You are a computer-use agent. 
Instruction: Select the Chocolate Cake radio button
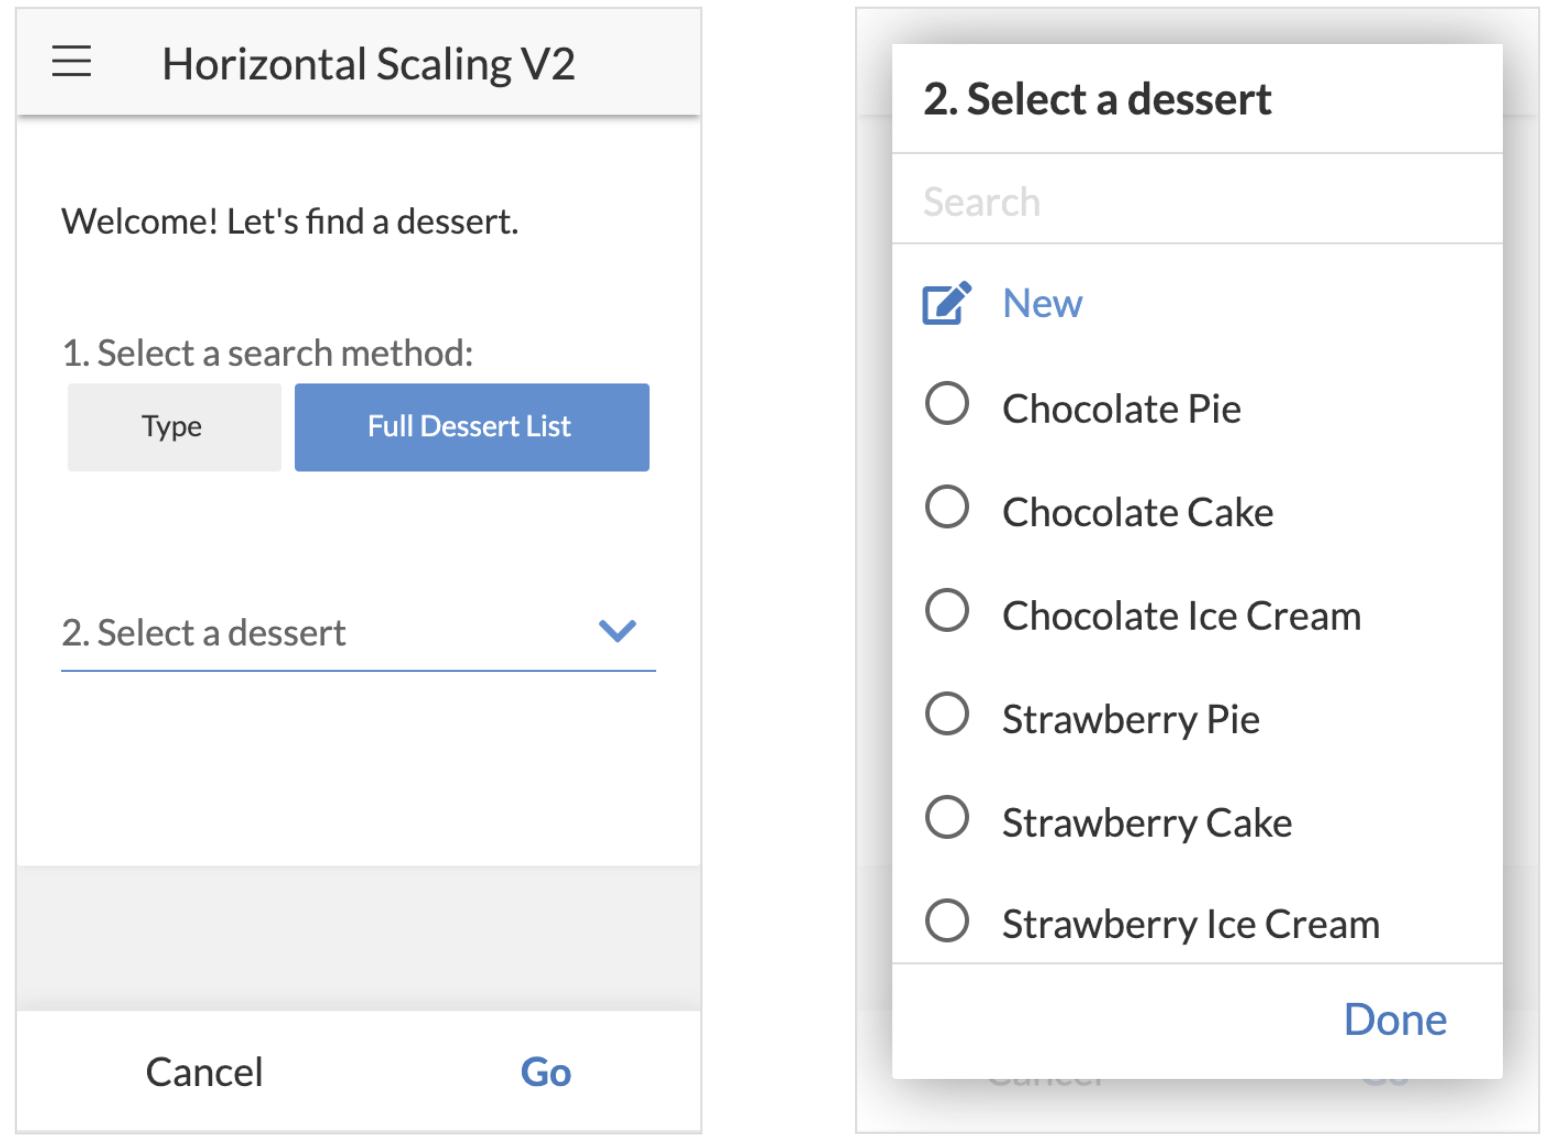[947, 507]
